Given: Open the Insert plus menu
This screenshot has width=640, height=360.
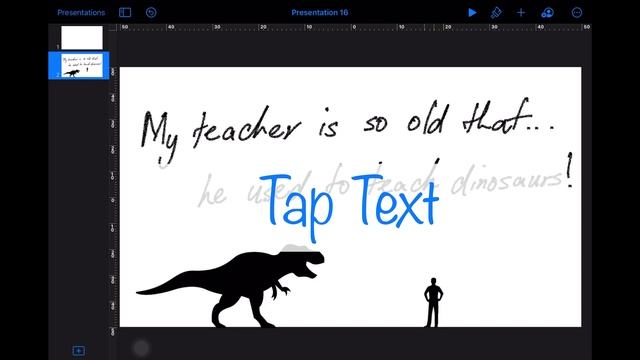Looking at the screenshot, I should tap(521, 13).
